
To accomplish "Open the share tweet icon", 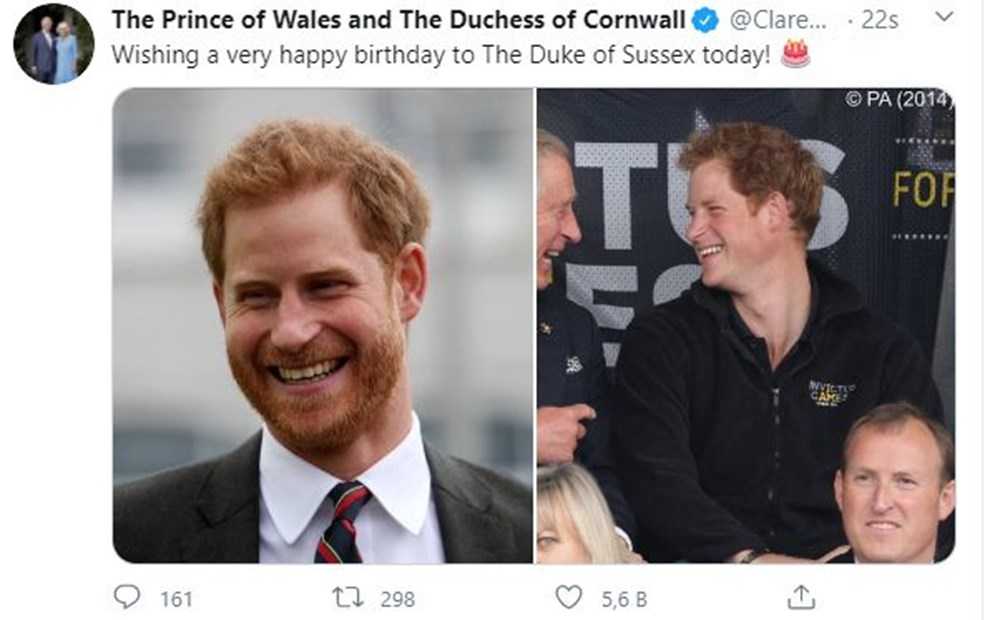I will coord(801,598).
